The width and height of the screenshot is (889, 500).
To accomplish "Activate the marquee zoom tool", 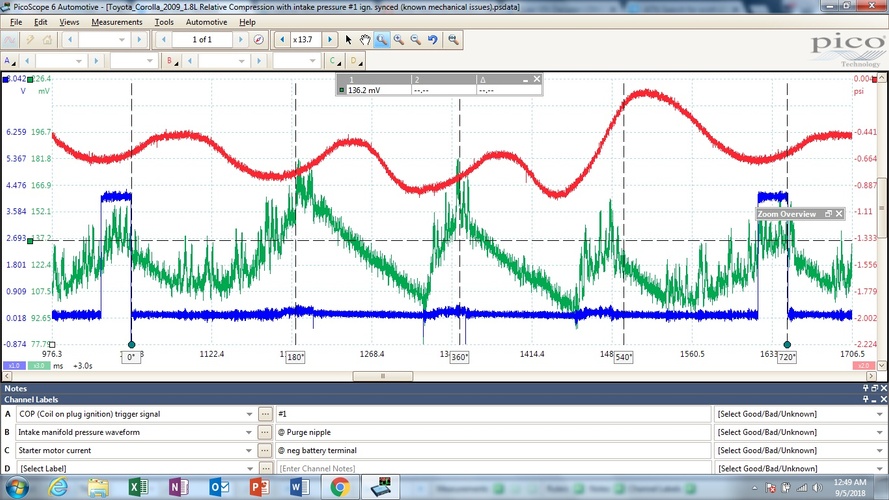I will (382, 40).
